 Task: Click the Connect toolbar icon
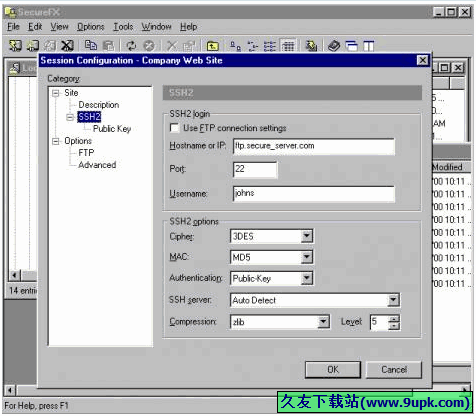[x=15, y=46]
